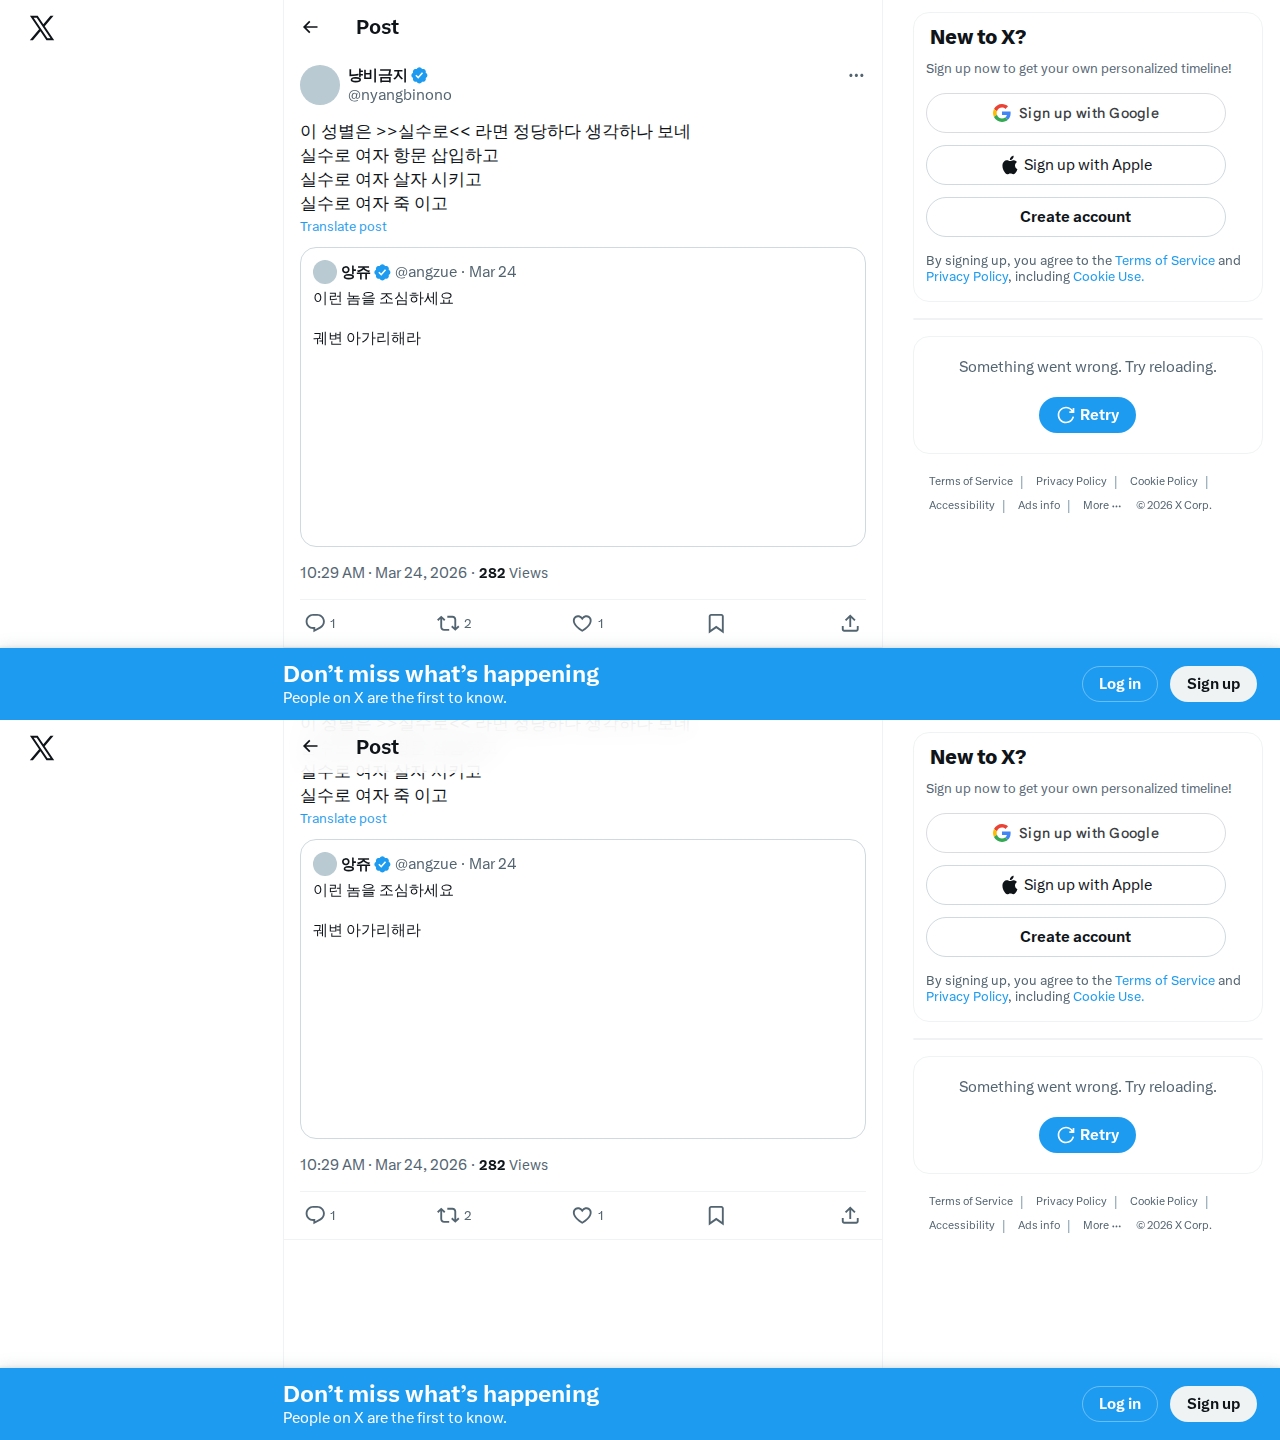Open the nyangbinono profile avatar
This screenshot has height=1440, width=1280.
tap(320, 85)
